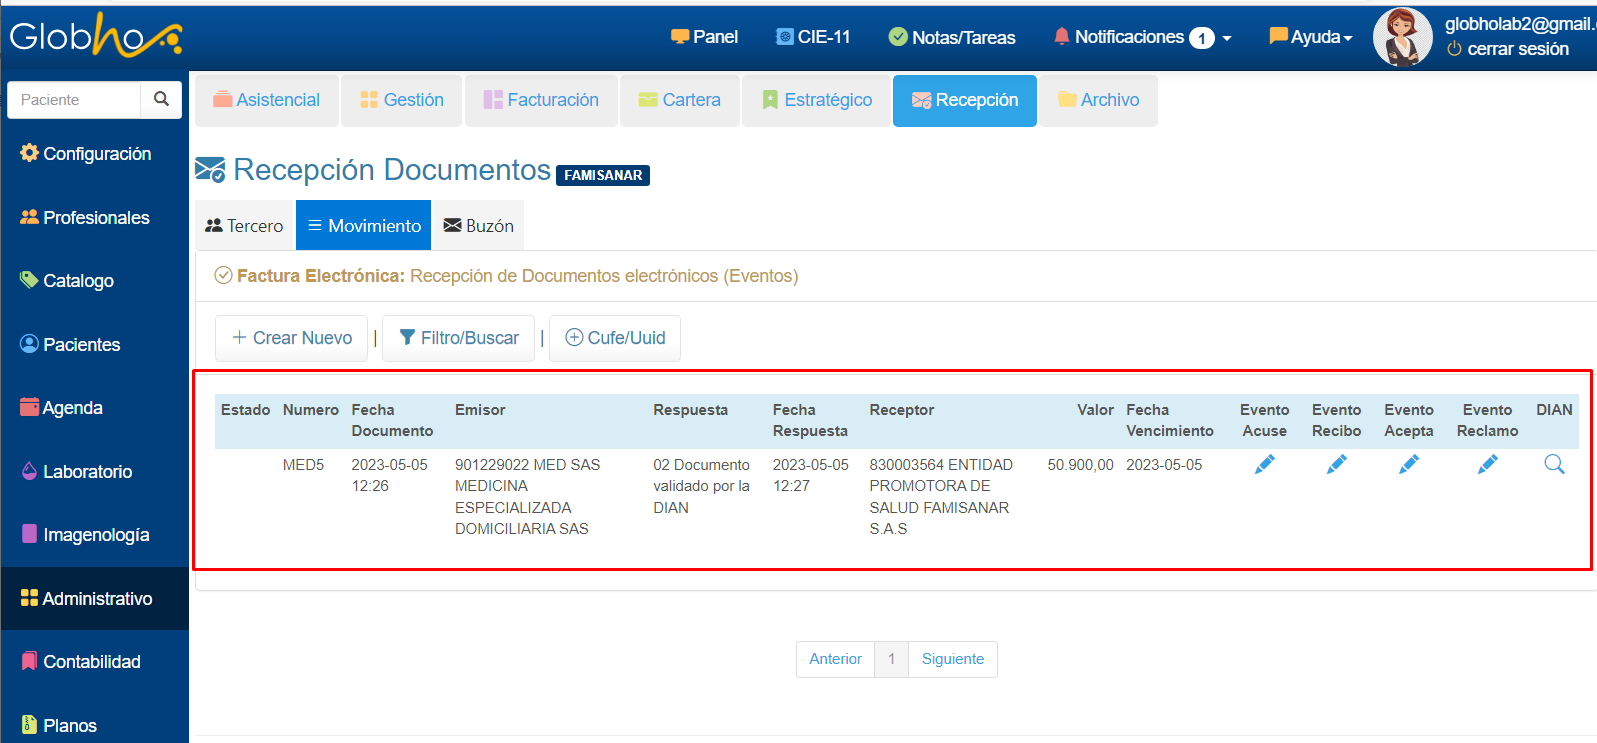
Task: Click the Globho logo
Action: pos(95,36)
